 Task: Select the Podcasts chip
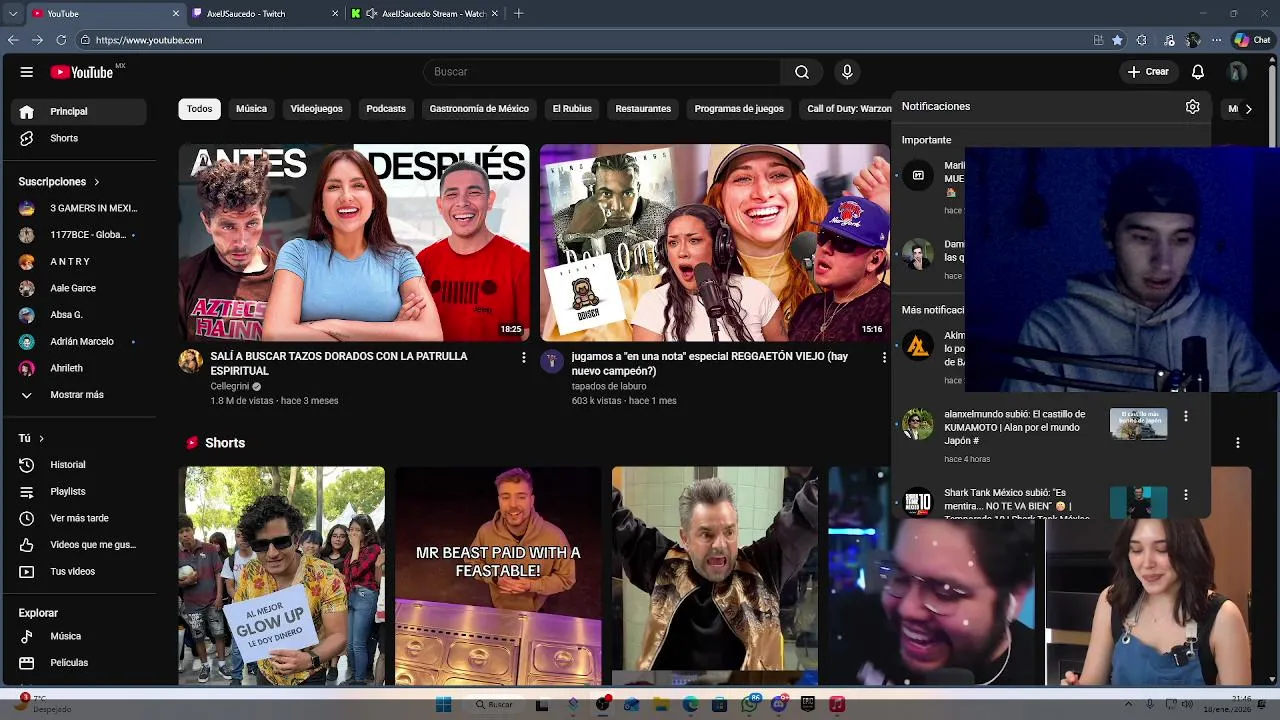[386, 109]
